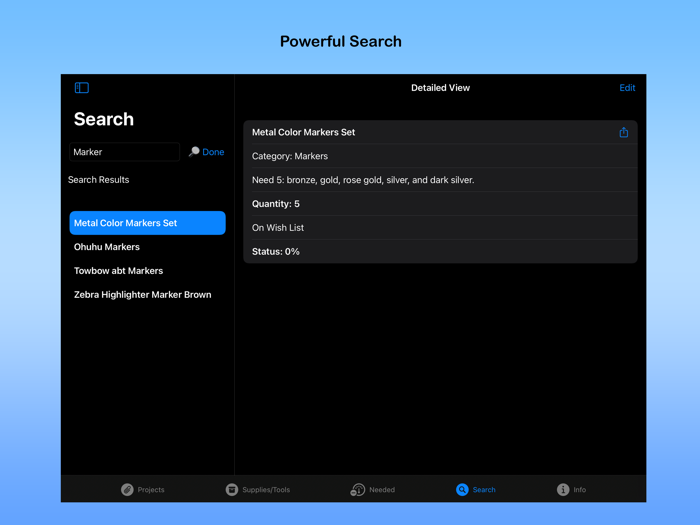Screen dimensions: 700x525
Task: Click the magnifying glass search icon
Action: point(194,152)
